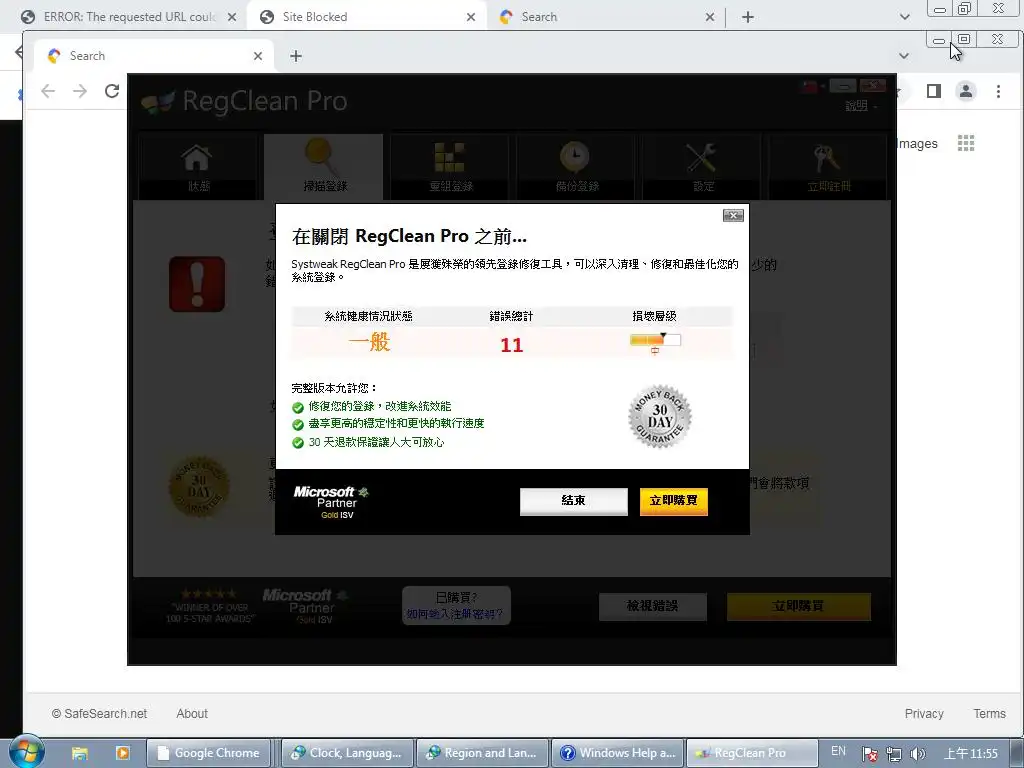Switch to the Region and Language taskbar button
Screen dimensions: 1024x768
pos(483,753)
